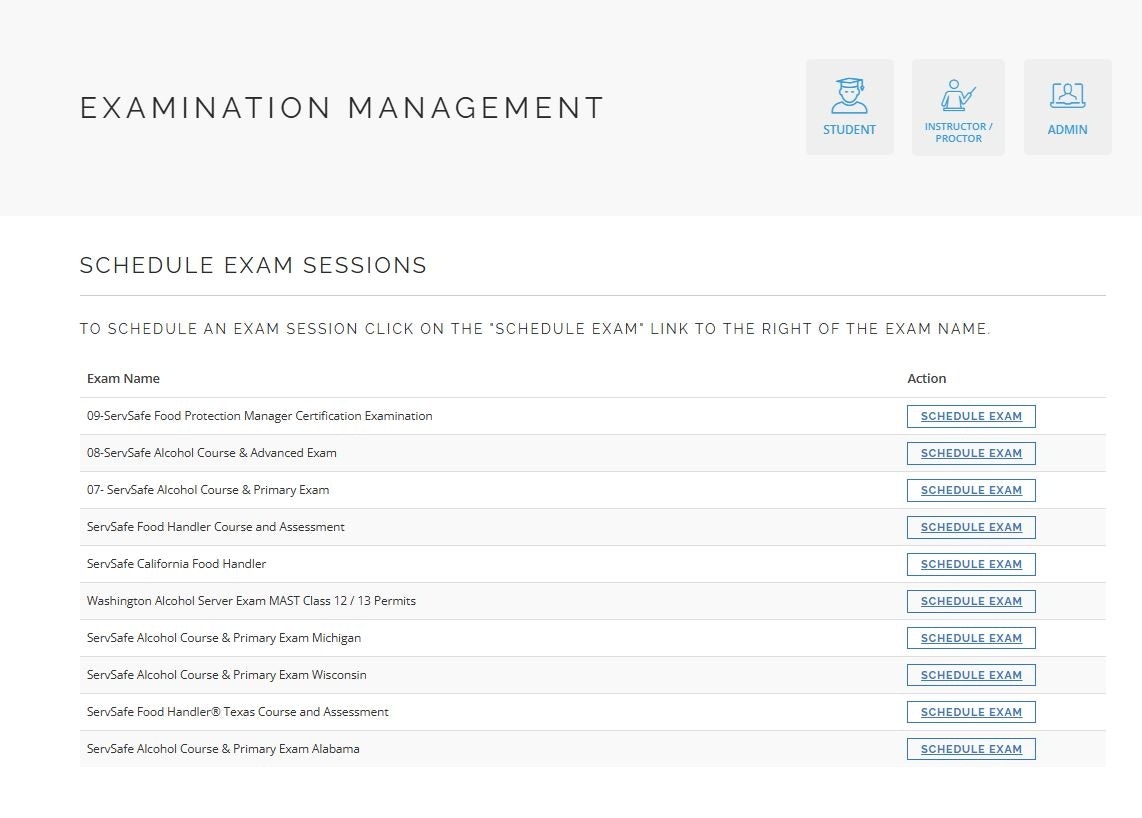Viewport: 1142px width, 818px height.
Task: Schedule Alcohol Primary Exam Alabama
Action: tap(971, 749)
